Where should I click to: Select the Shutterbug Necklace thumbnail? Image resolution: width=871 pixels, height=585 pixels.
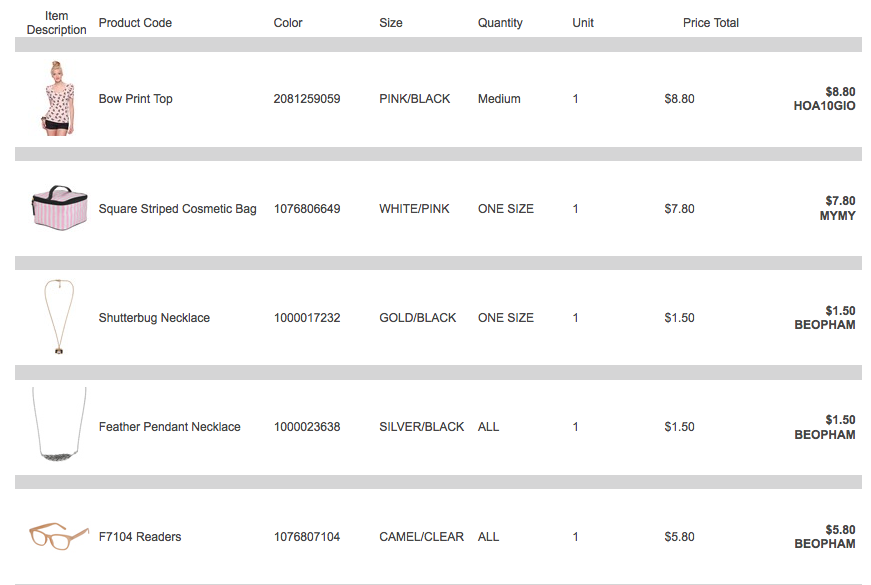coord(59,317)
